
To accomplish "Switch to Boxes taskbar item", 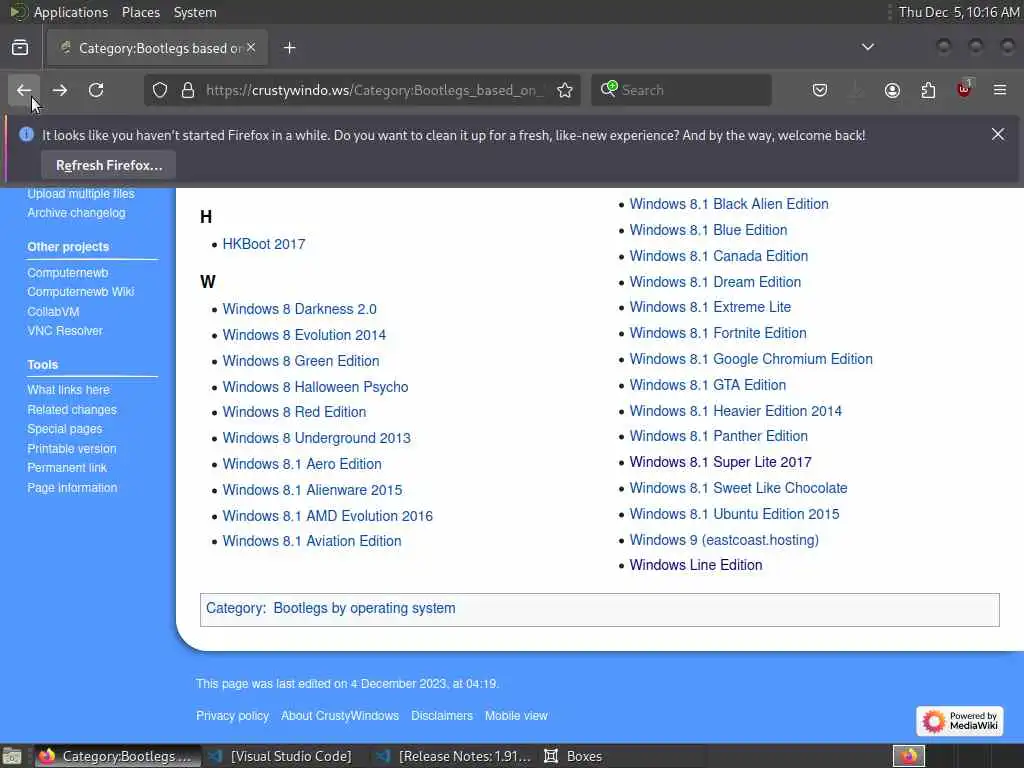I will (574, 756).
